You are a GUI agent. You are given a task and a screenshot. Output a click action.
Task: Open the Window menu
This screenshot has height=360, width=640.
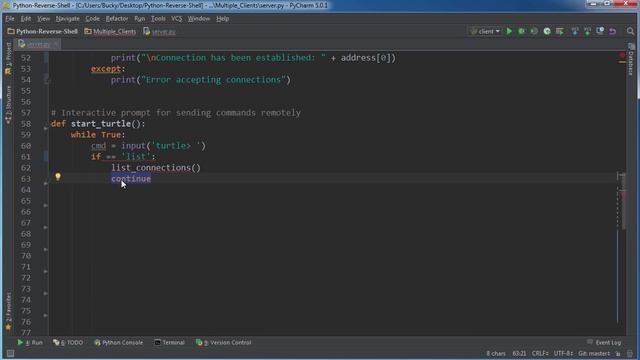pyautogui.click(x=199, y=19)
